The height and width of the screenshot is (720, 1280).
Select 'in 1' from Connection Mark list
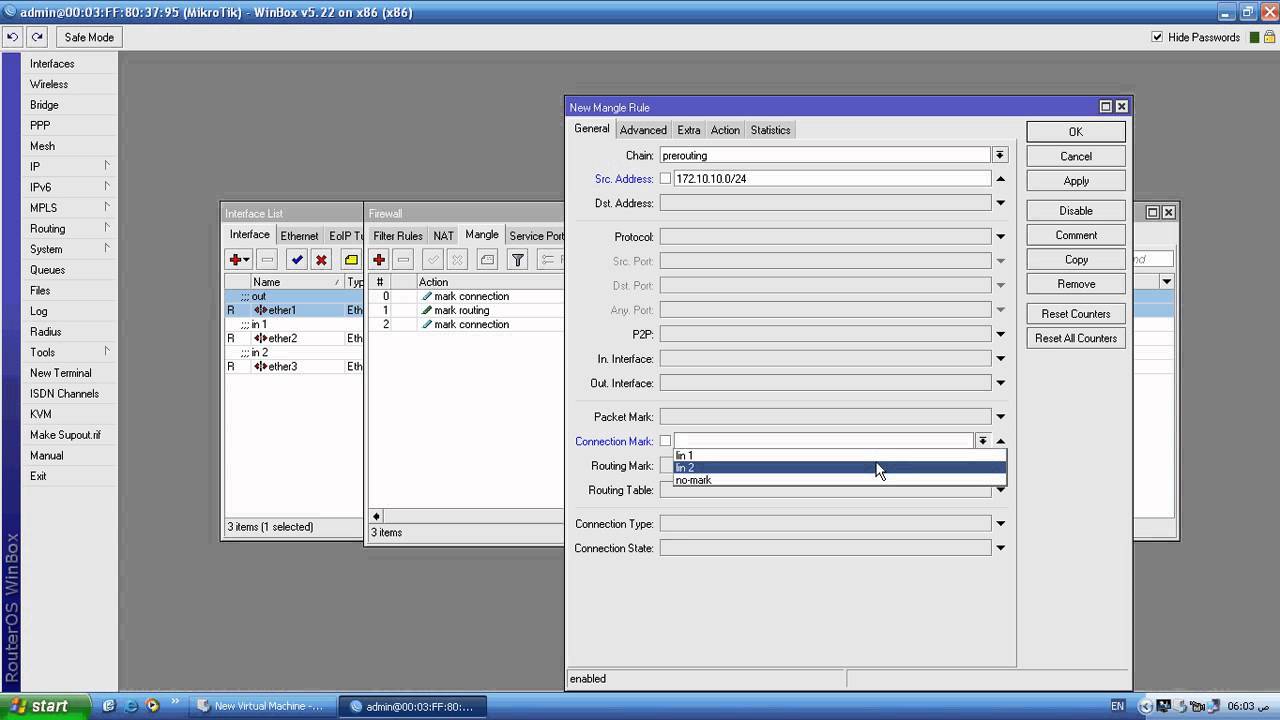pos(839,456)
